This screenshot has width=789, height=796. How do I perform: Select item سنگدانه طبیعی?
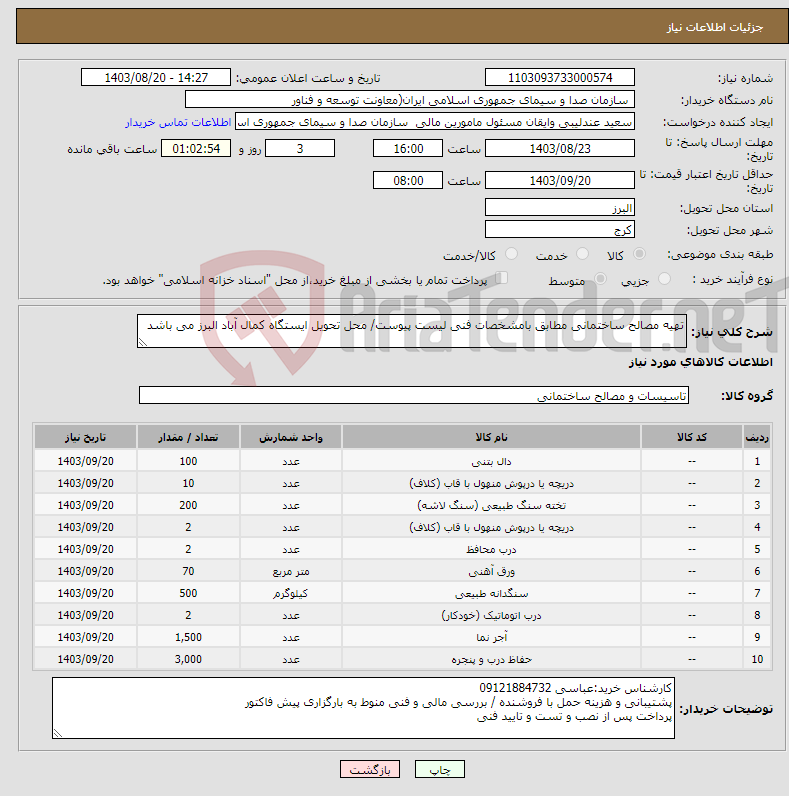491,593
